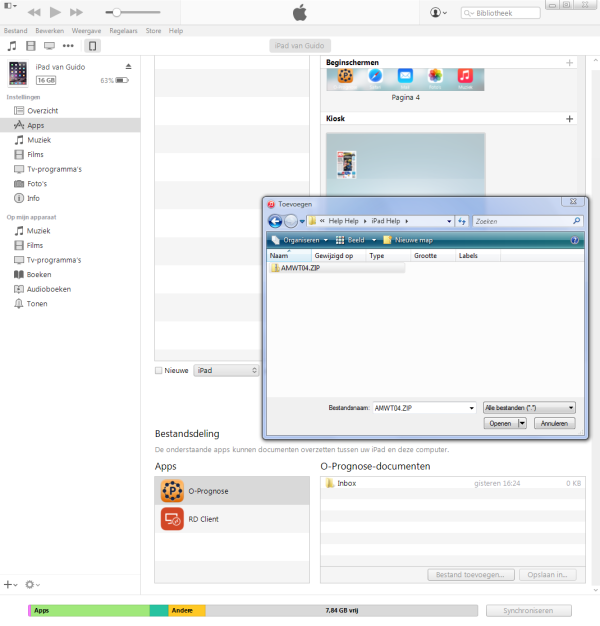
Task: Open the file type filter Alle bestanden
Action: click(529, 408)
